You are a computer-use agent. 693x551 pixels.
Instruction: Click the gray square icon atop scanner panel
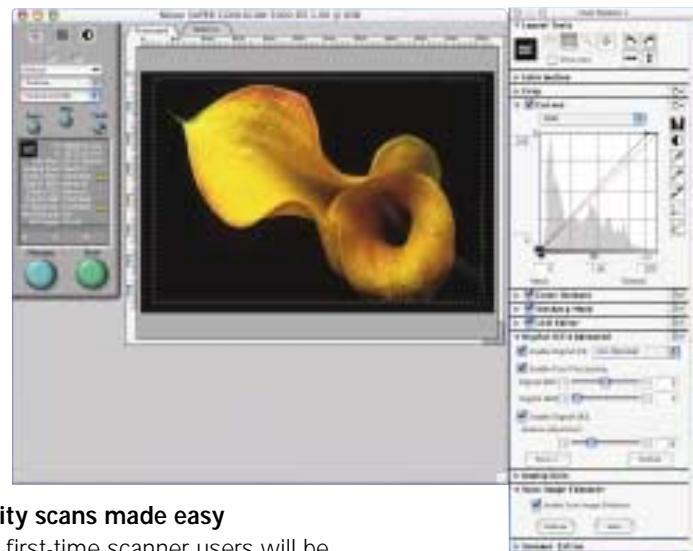(62, 34)
